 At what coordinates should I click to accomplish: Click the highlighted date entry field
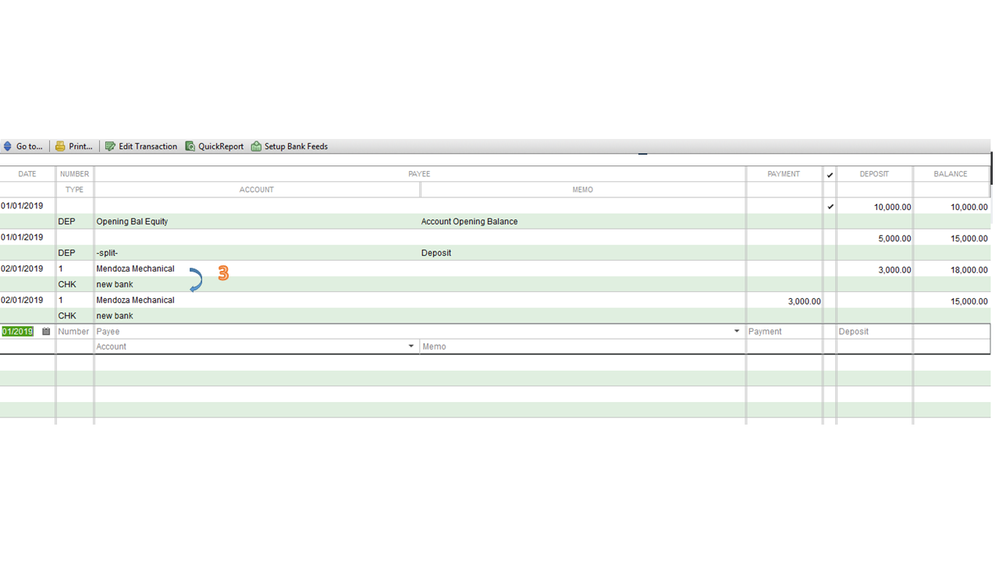[x=17, y=331]
